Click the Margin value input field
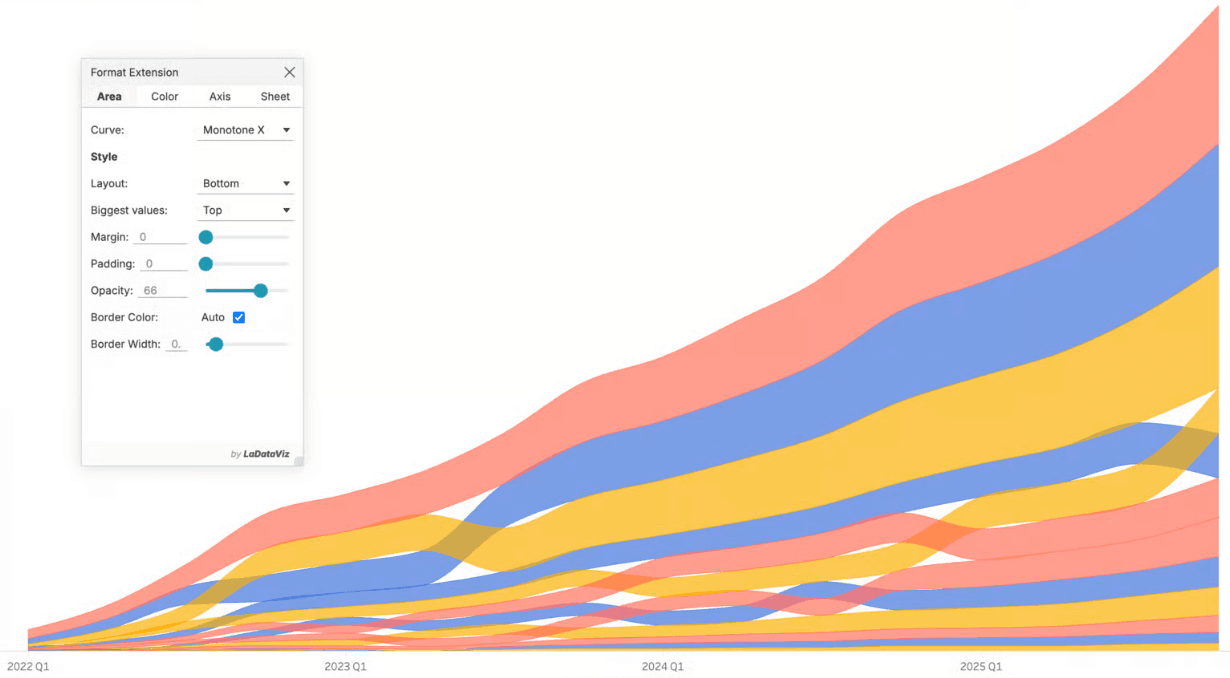Image resolution: width=1230 pixels, height=678 pixels. 161,238
